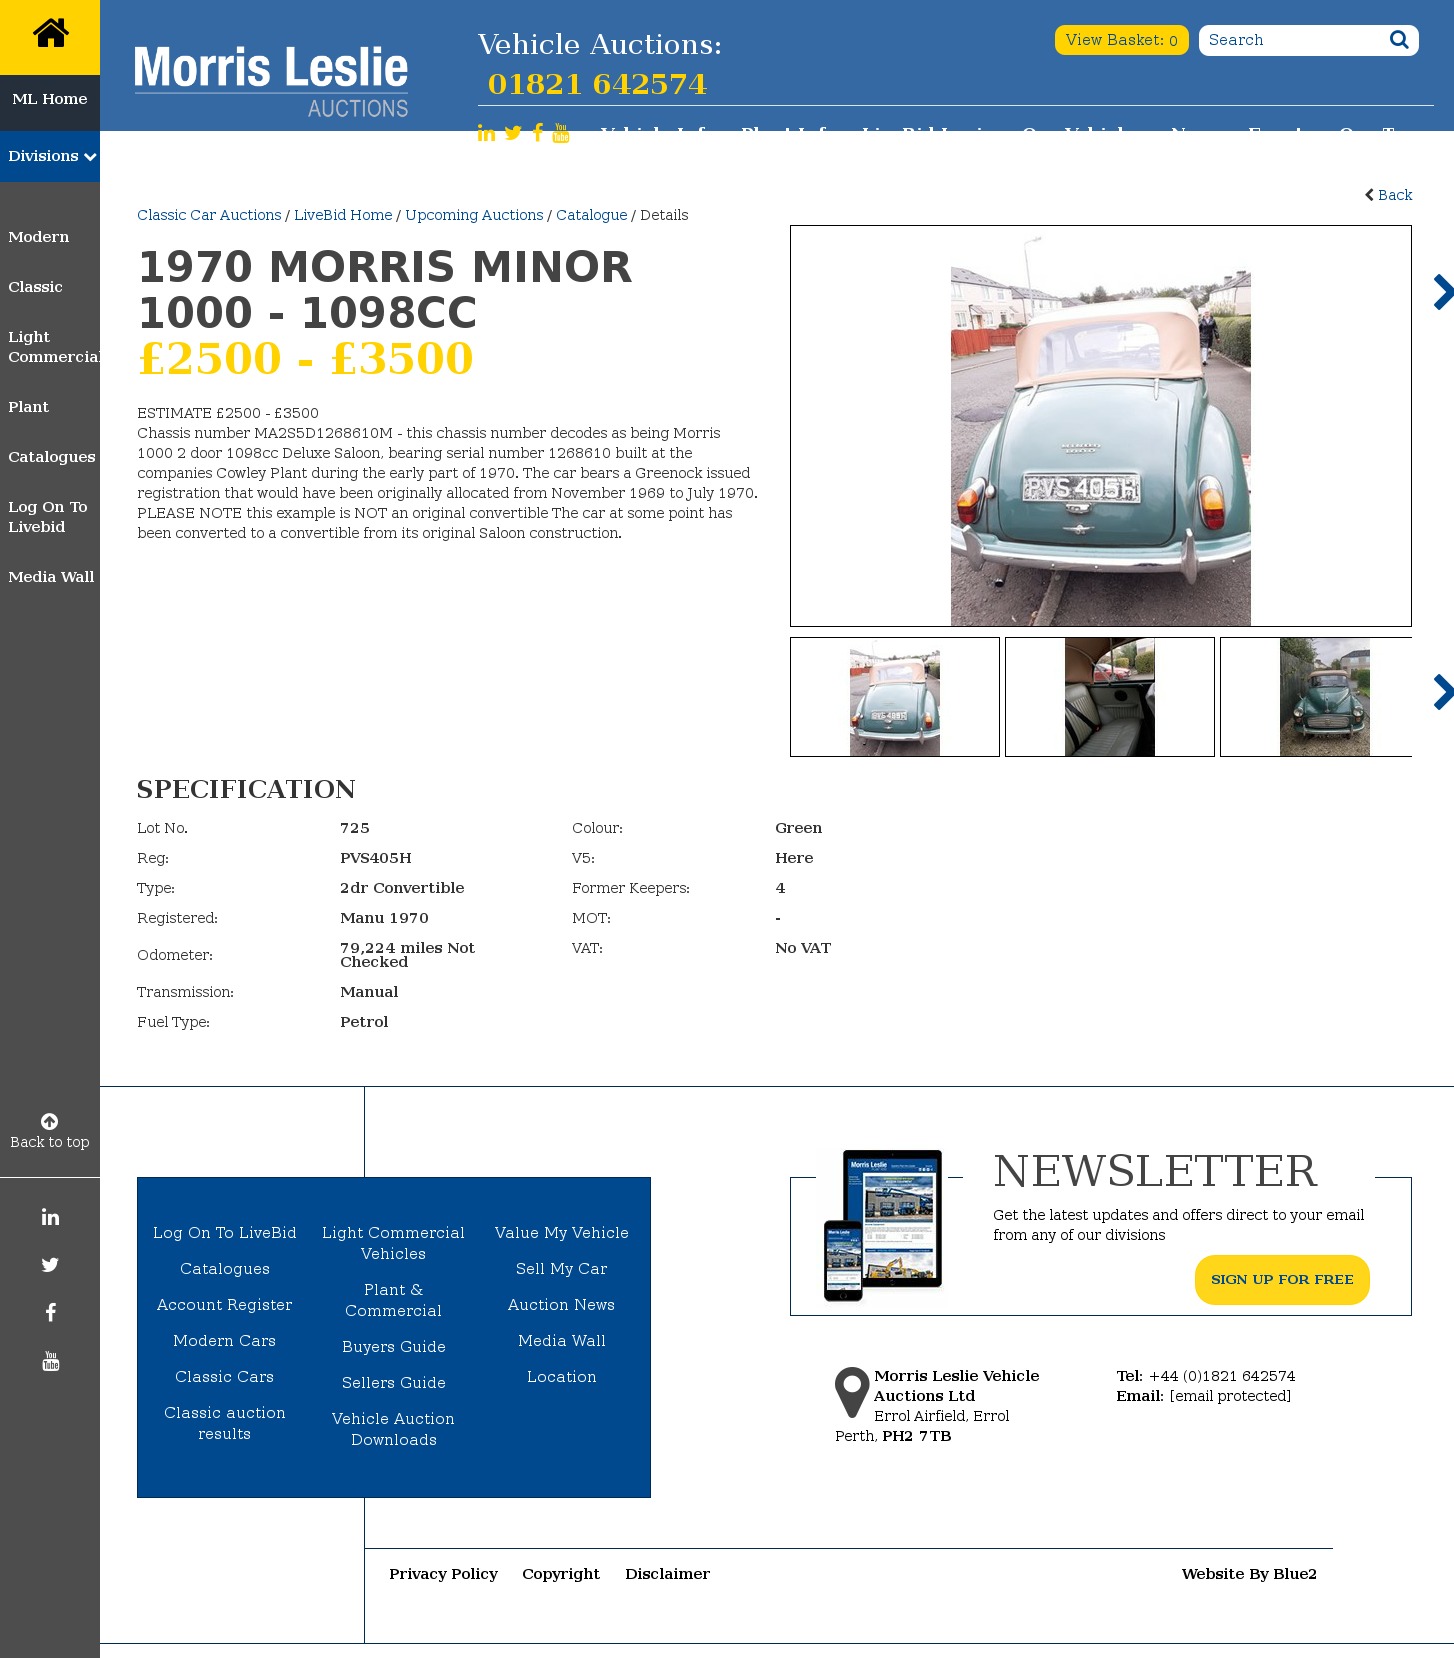Click the View Basket button
The height and width of the screenshot is (1658, 1454).
1121,40
